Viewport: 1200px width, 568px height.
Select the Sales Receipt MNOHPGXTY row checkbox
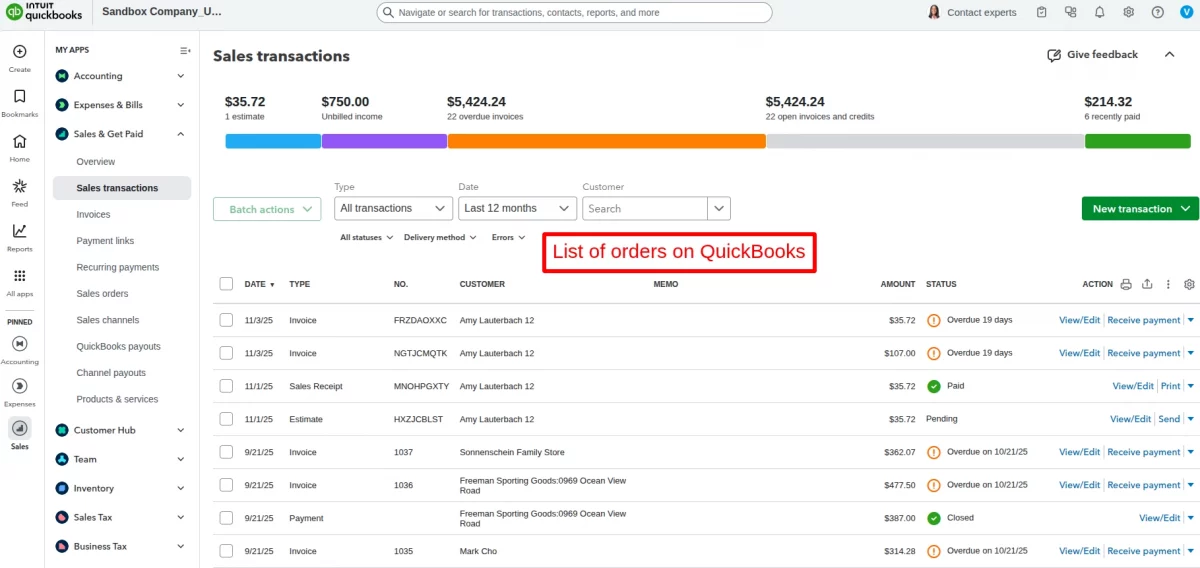[x=226, y=386]
